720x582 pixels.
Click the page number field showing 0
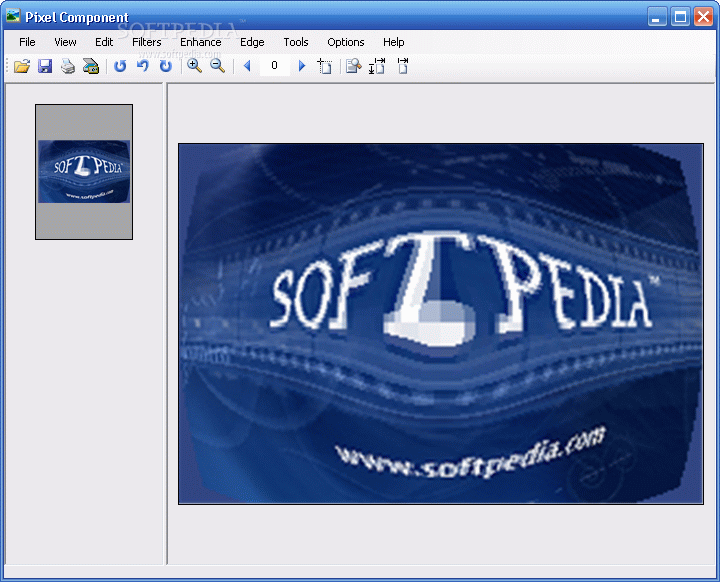[x=274, y=66]
